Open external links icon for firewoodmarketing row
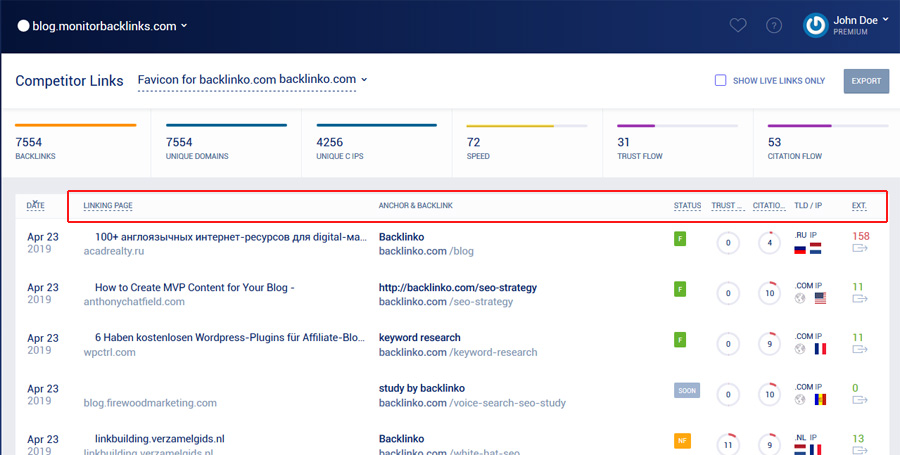The image size is (900, 455). (x=859, y=400)
